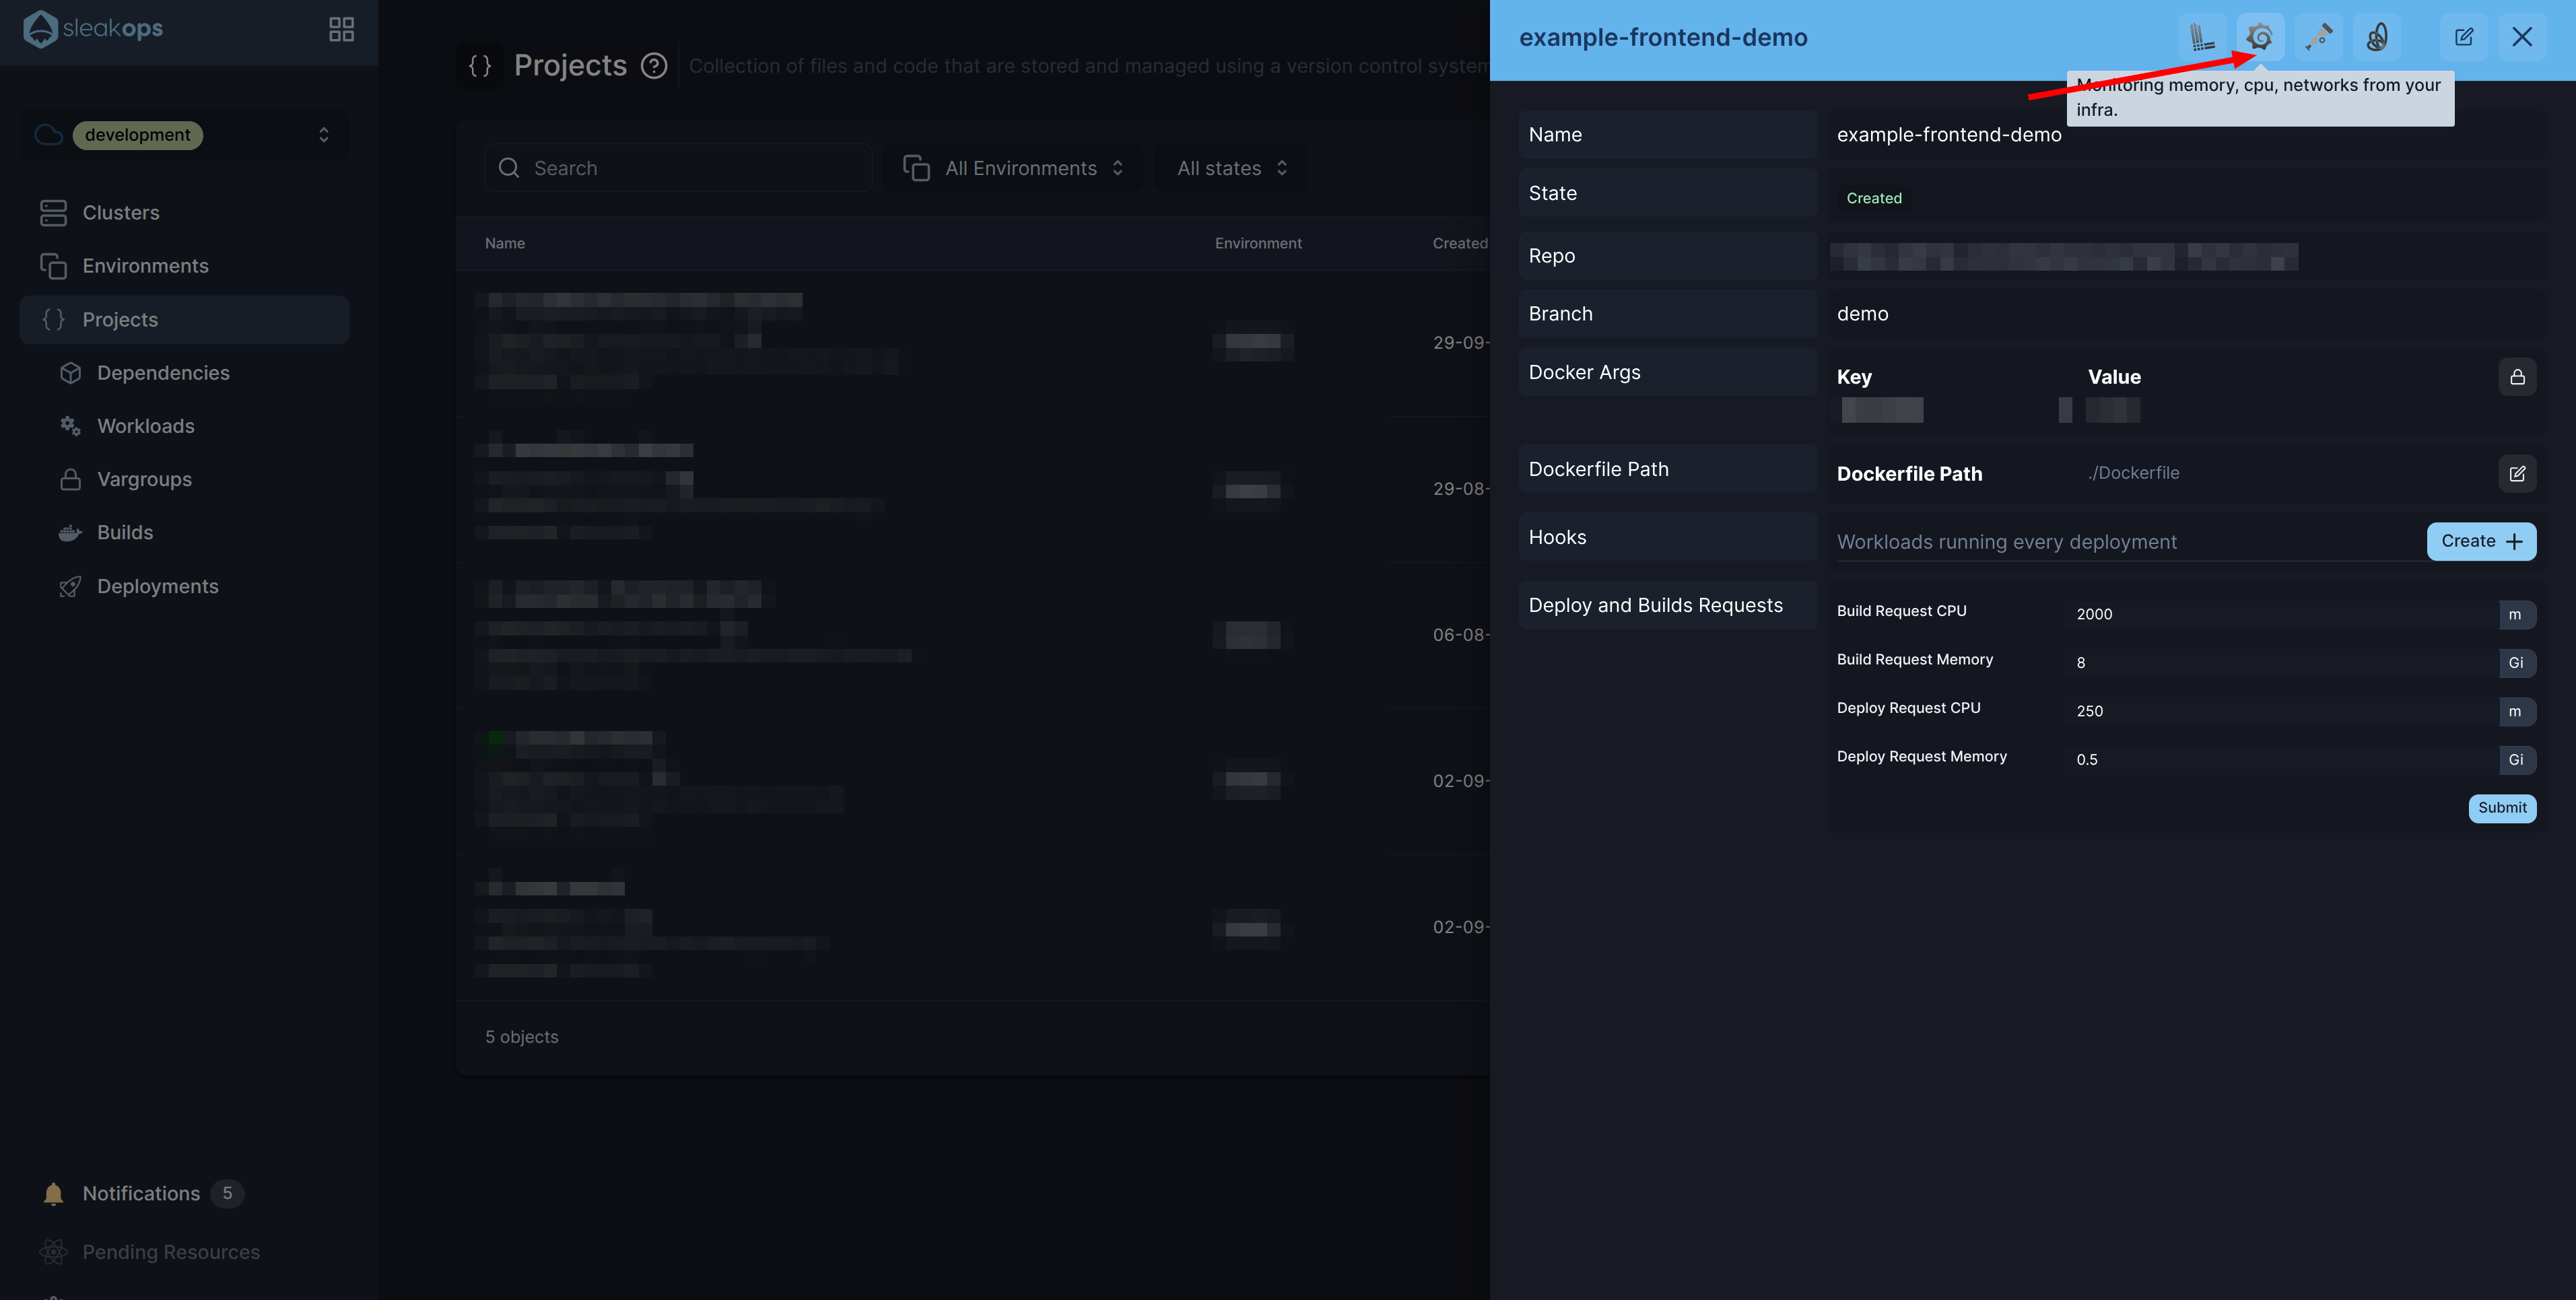The height and width of the screenshot is (1300, 2576).
Task: Open the grid apps icon in sidebar
Action: click(341, 29)
